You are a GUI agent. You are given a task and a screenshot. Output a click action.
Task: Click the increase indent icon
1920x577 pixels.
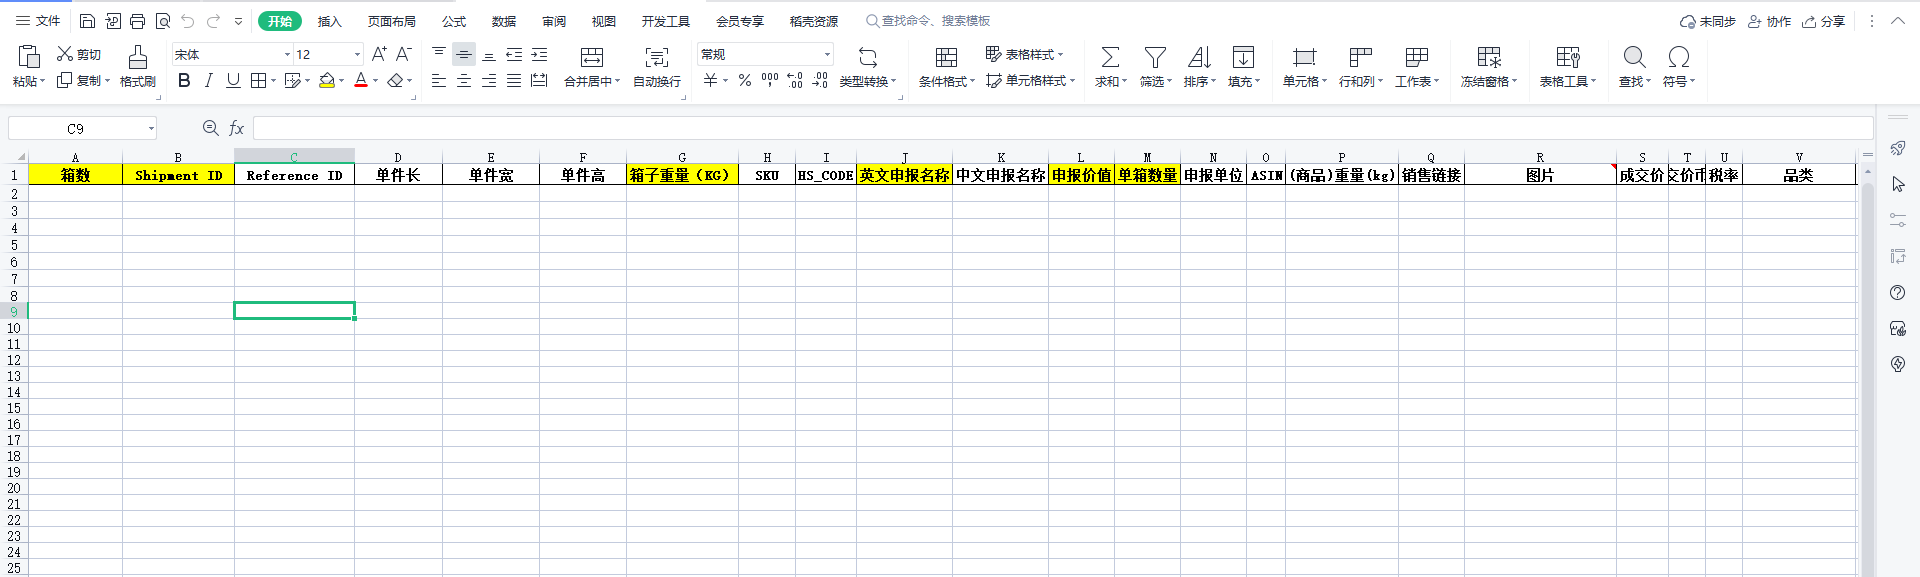pos(539,54)
